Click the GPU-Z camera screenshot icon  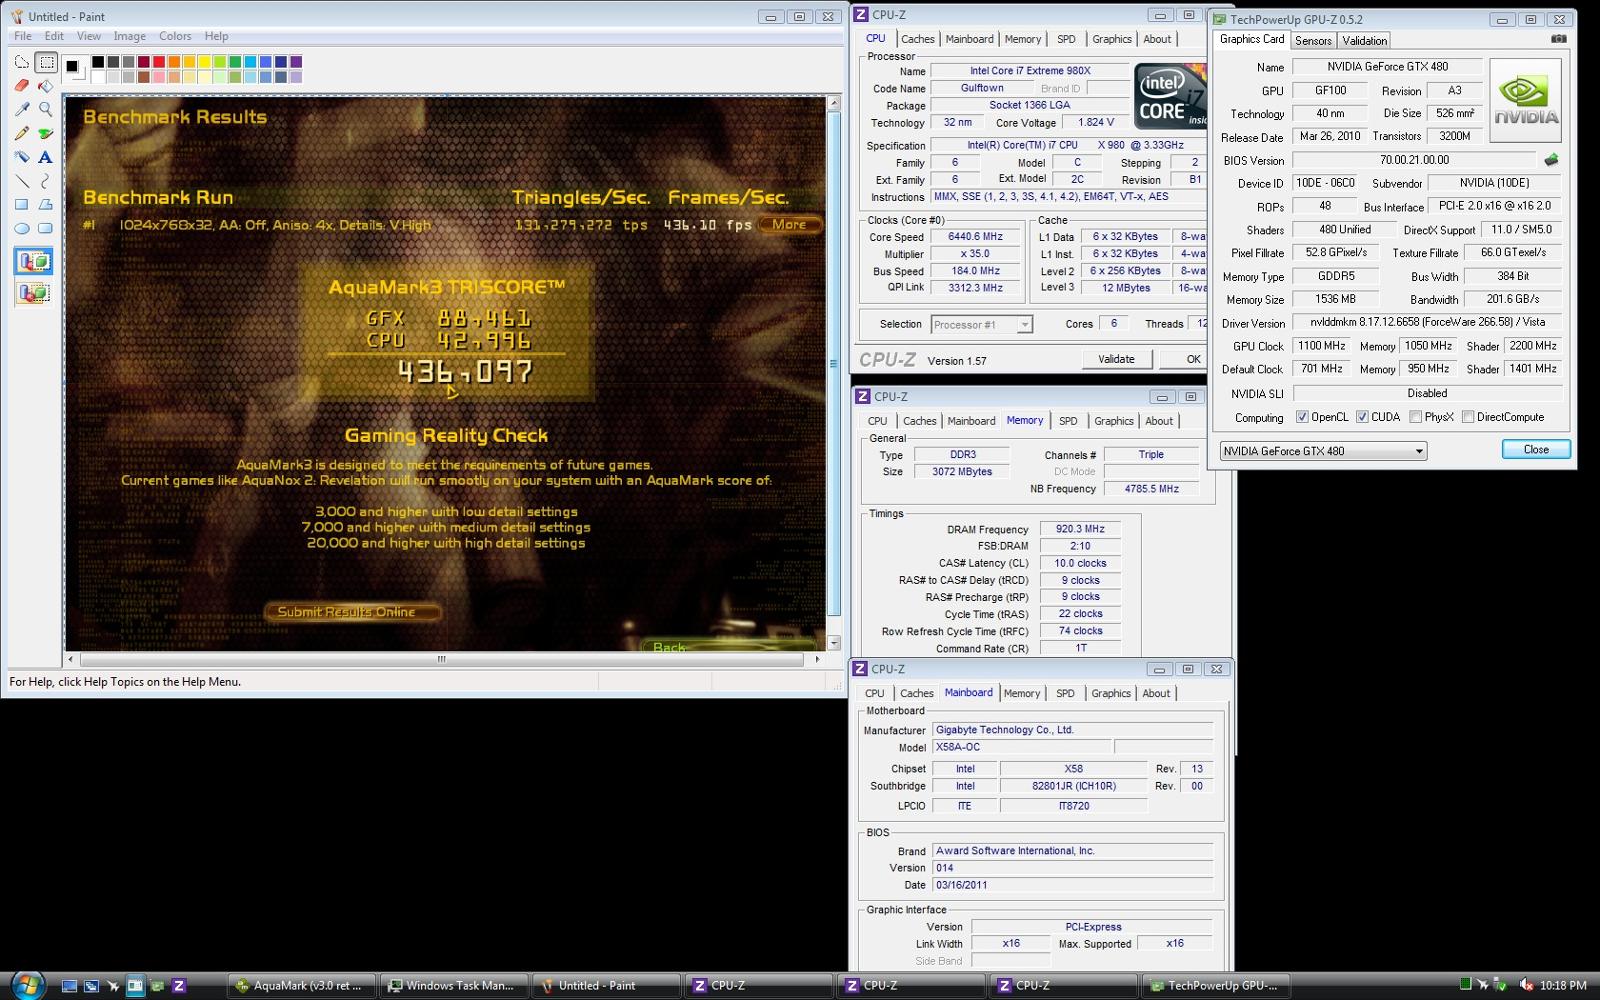pos(1558,39)
